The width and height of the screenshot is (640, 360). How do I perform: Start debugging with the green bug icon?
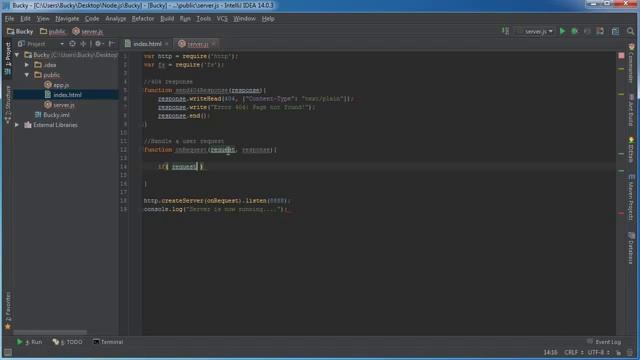click(x=574, y=31)
